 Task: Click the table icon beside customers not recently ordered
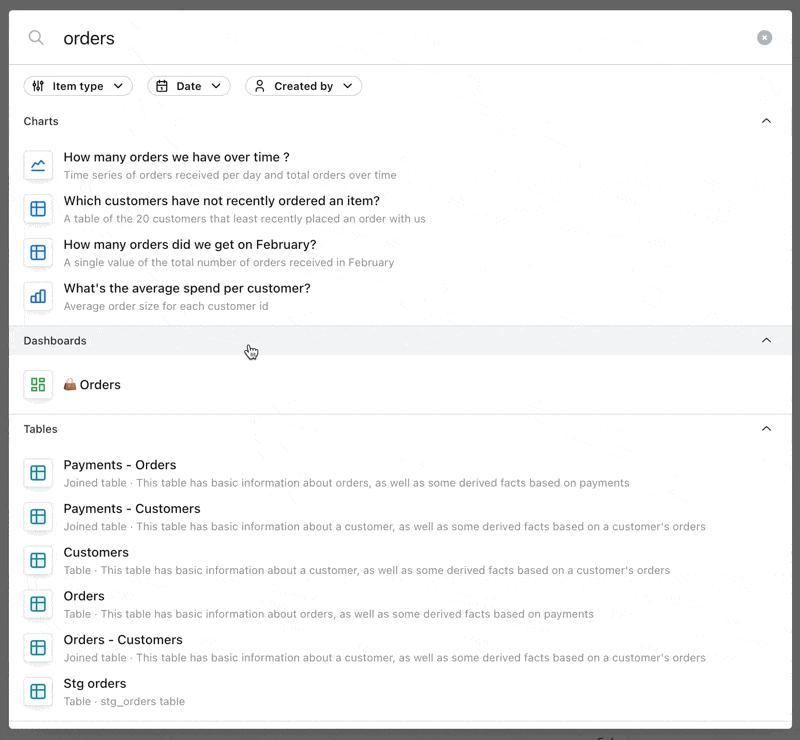[x=38, y=209]
